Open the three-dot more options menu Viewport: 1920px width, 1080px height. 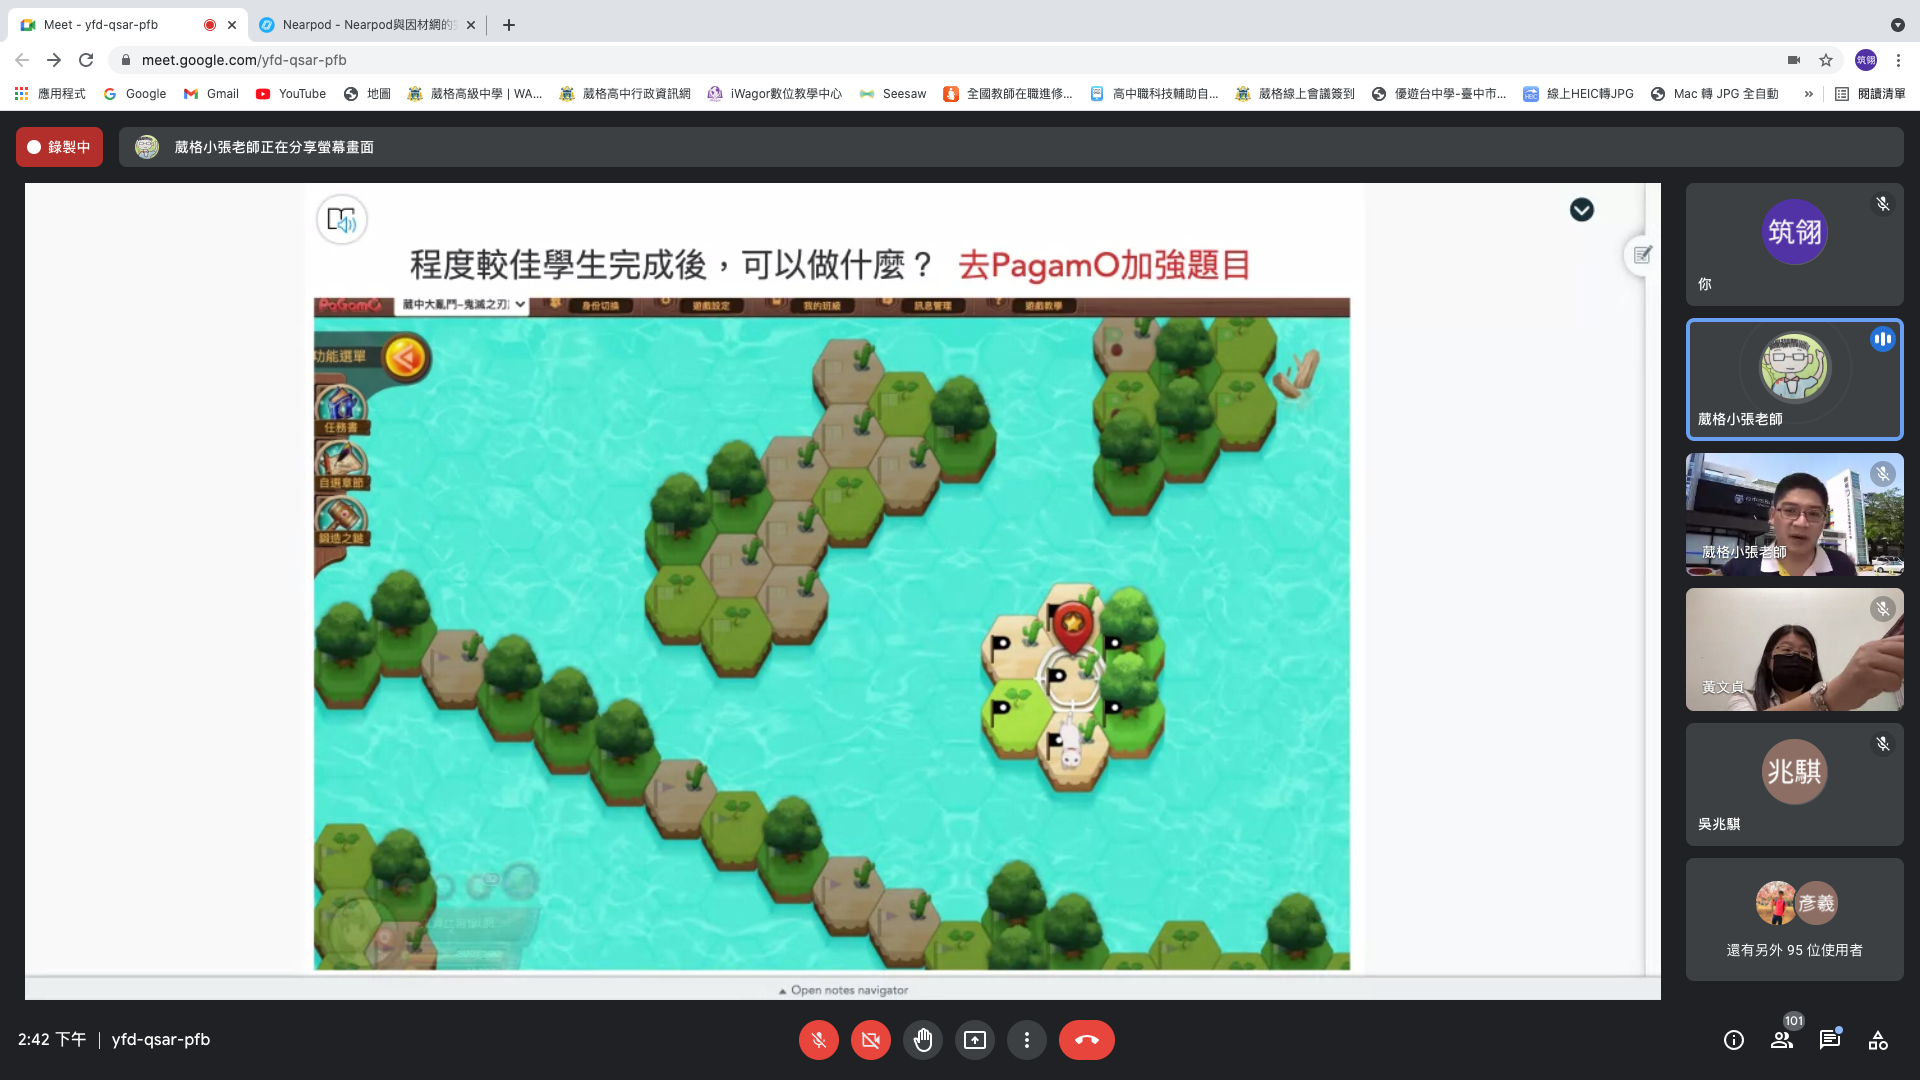tap(1026, 1040)
